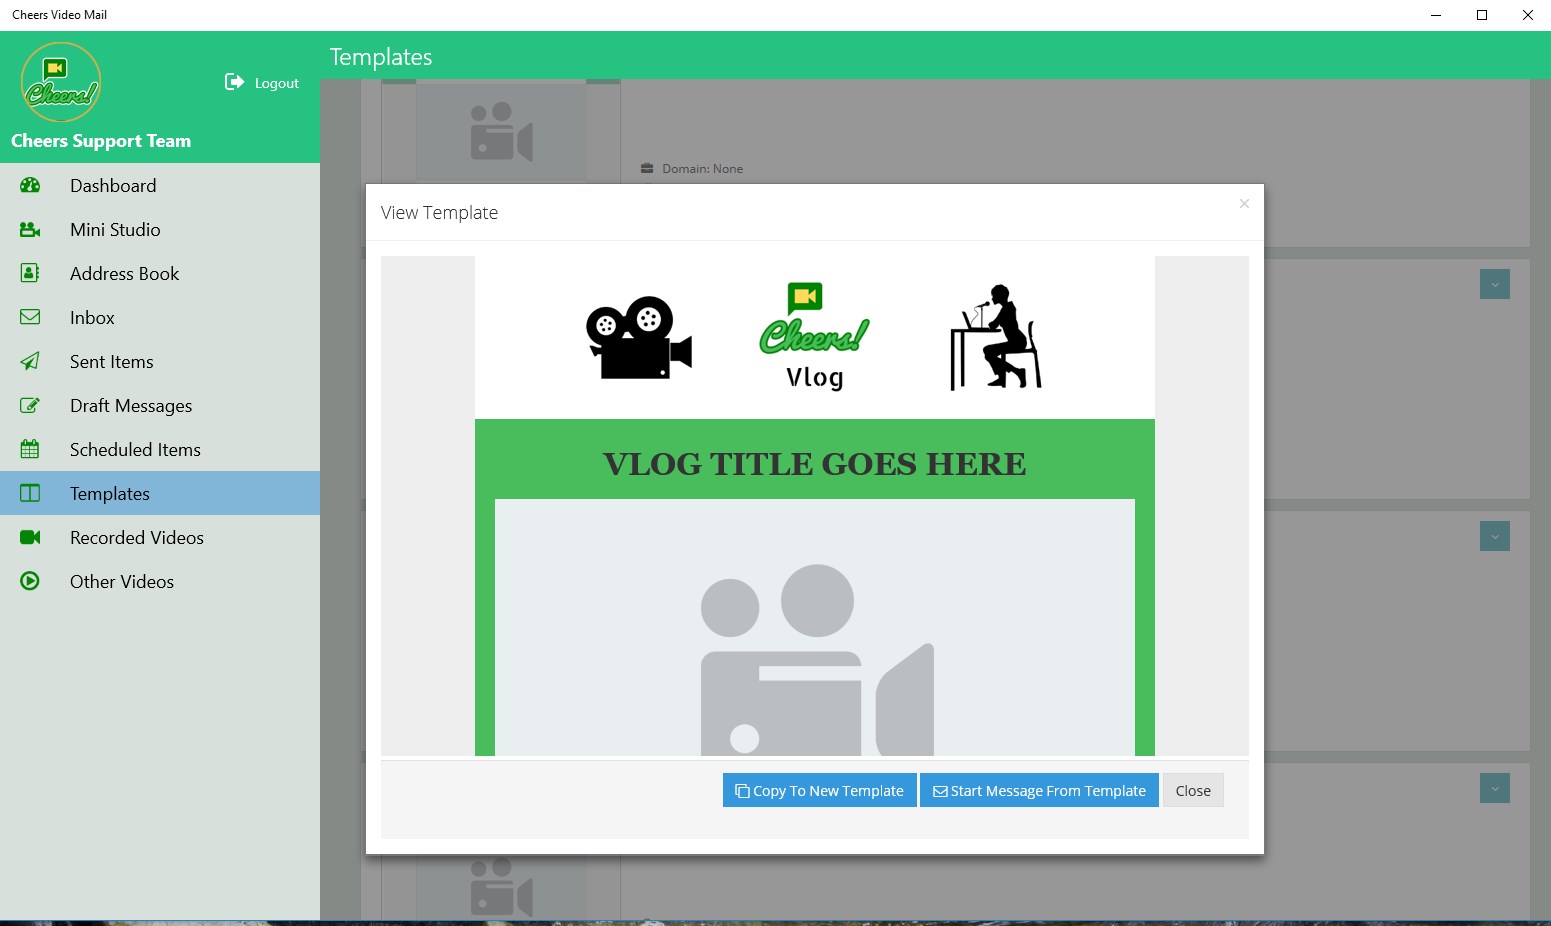Open Draft Messages
The height and width of the screenshot is (926, 1551).
point(160,405)
